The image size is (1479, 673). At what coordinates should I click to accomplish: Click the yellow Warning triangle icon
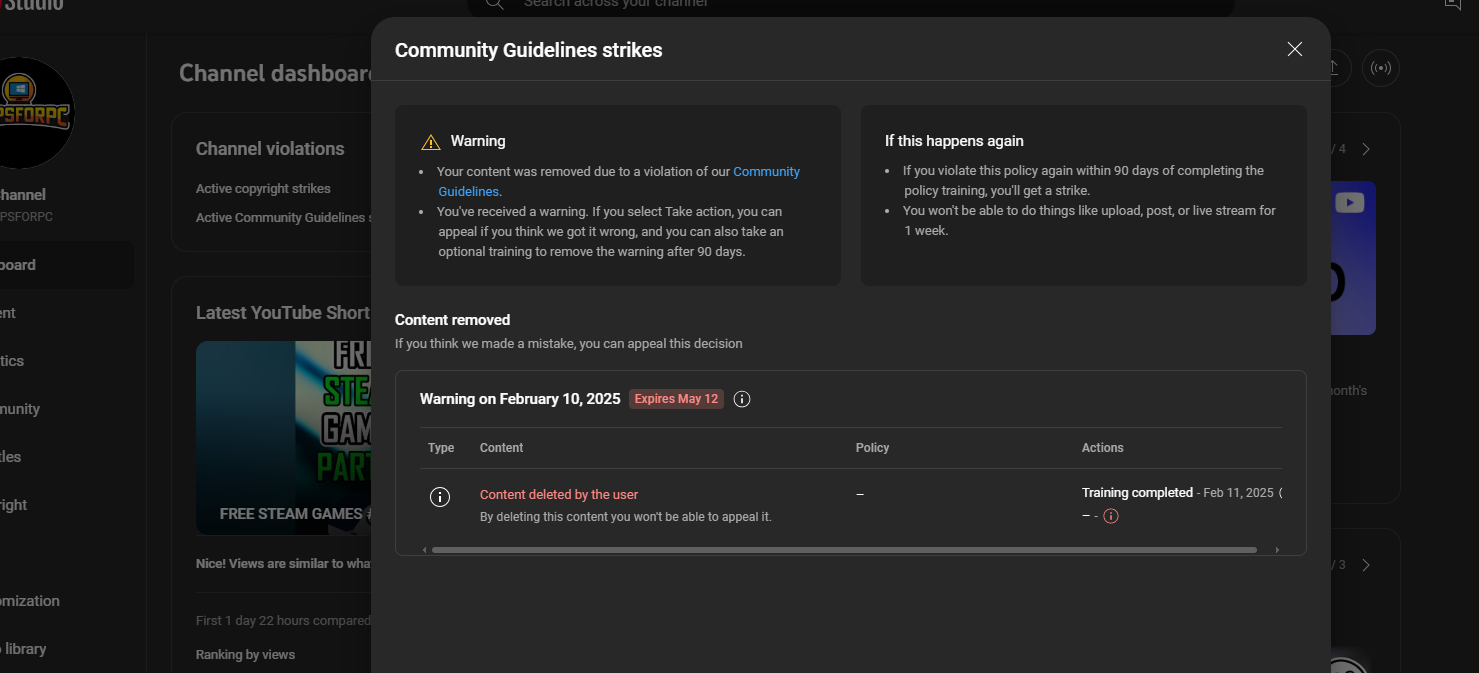(431, 142)
